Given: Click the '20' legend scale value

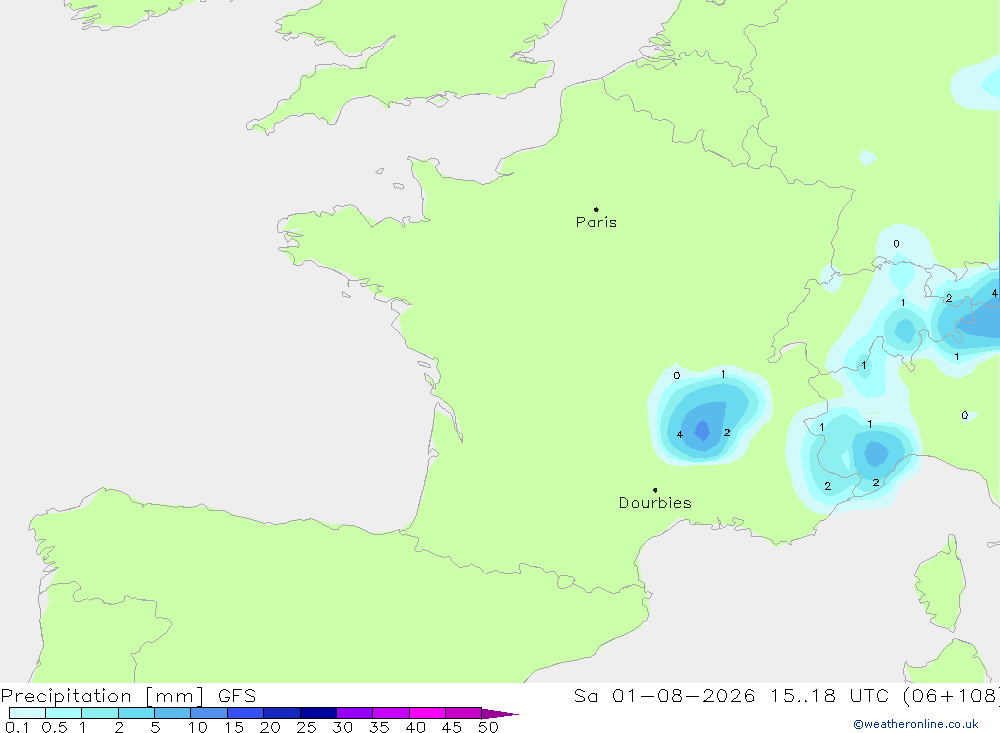Looking at the screenshot, I should 270,727.
